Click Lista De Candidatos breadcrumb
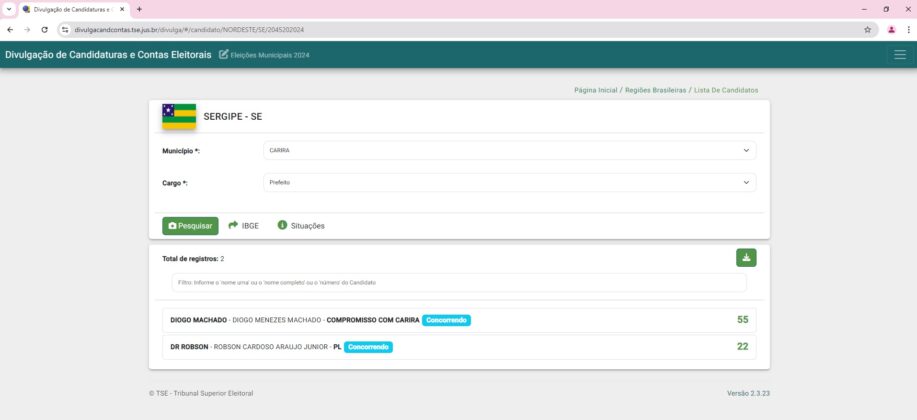The width and height of the screenshot is (917, 420). point(726,90)
